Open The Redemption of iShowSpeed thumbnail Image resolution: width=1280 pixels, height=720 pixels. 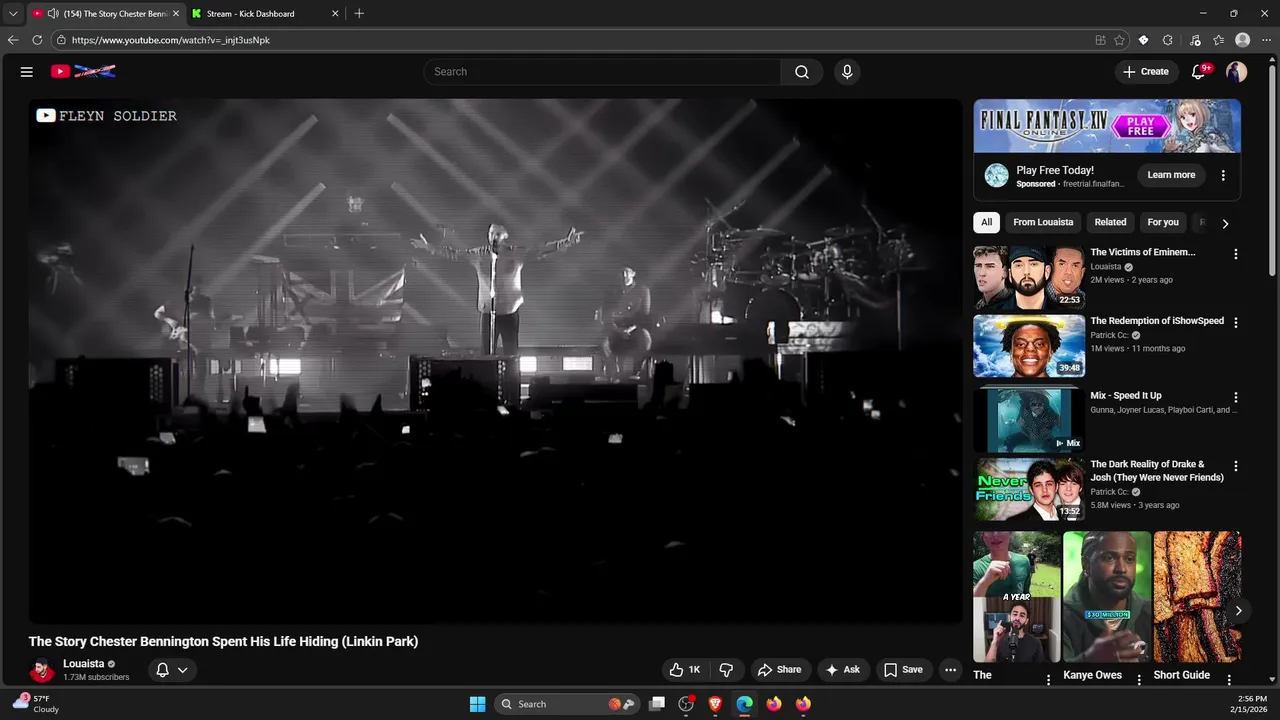tap(1029, 346)
